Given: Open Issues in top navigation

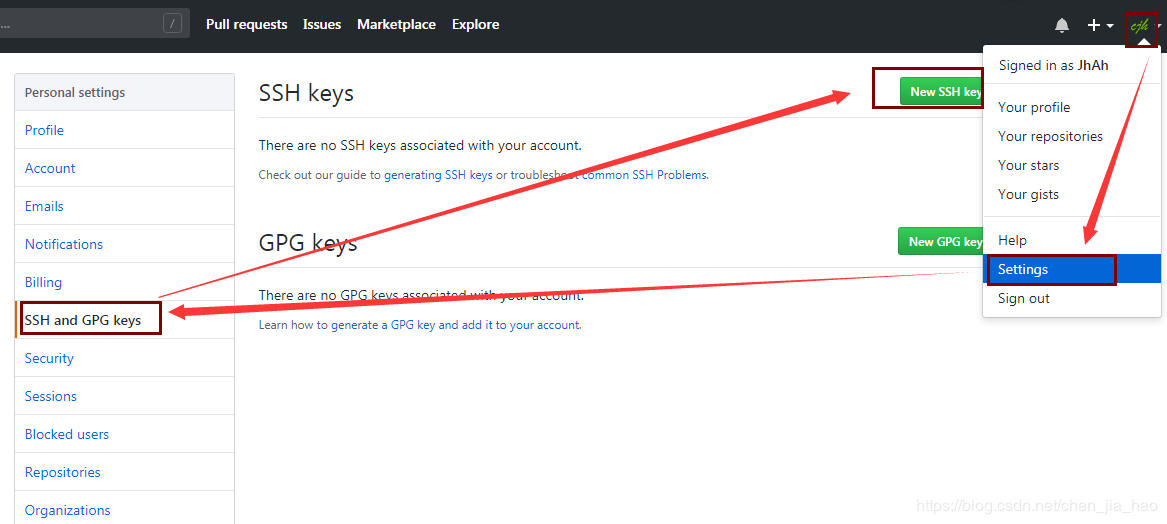Looking at the screenshot, I should click(x=322, y=25).
